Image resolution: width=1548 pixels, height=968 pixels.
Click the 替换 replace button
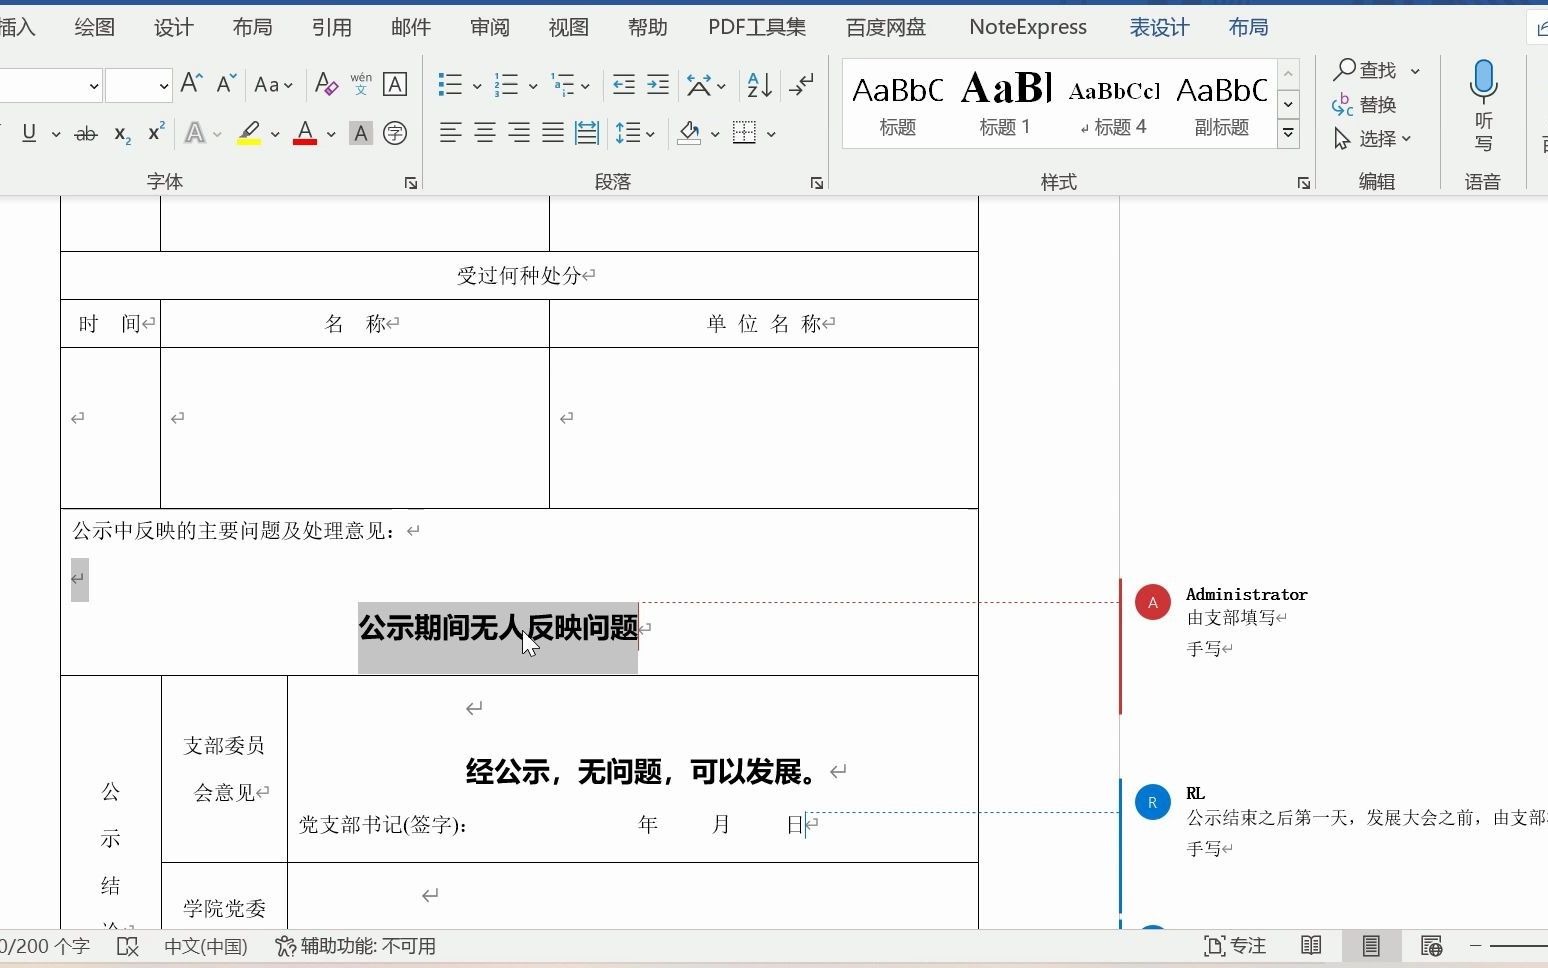1364,104
